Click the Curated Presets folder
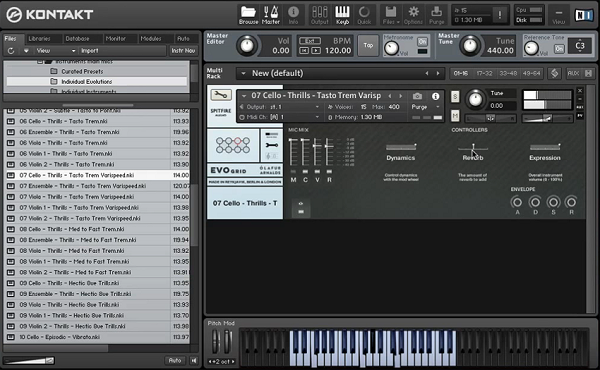Screen dimensions: 600x370 82,71
